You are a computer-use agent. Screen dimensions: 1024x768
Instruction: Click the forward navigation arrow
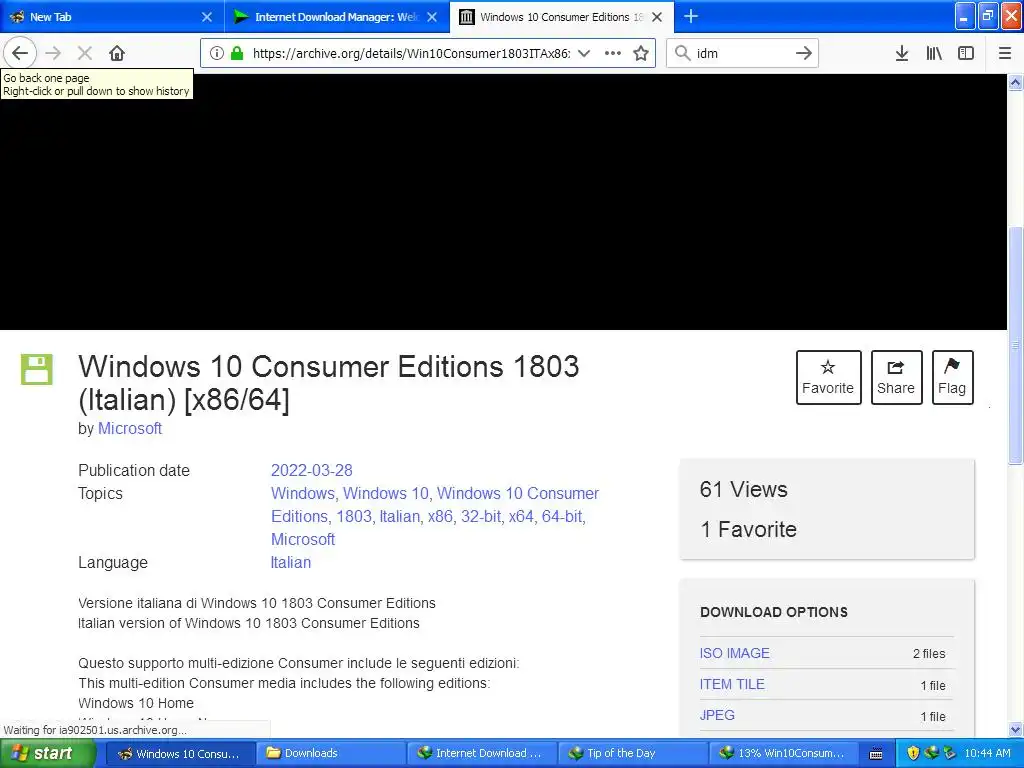[x=54, y=53]
